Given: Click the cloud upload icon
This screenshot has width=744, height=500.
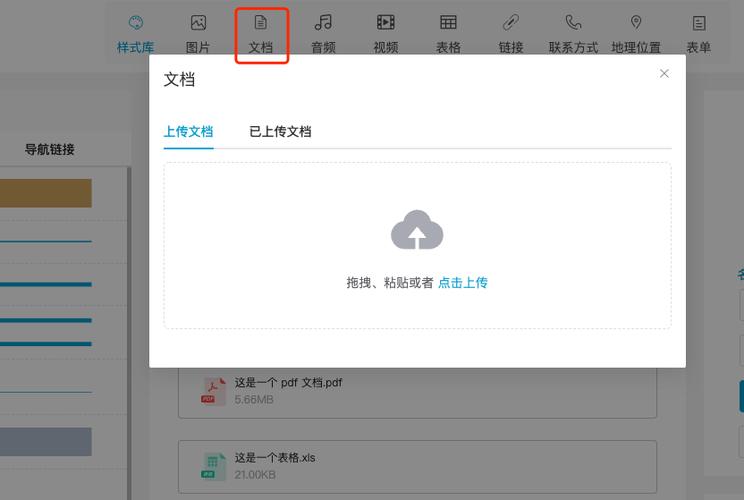Looking at the screenshot, I should coord(417,230).
